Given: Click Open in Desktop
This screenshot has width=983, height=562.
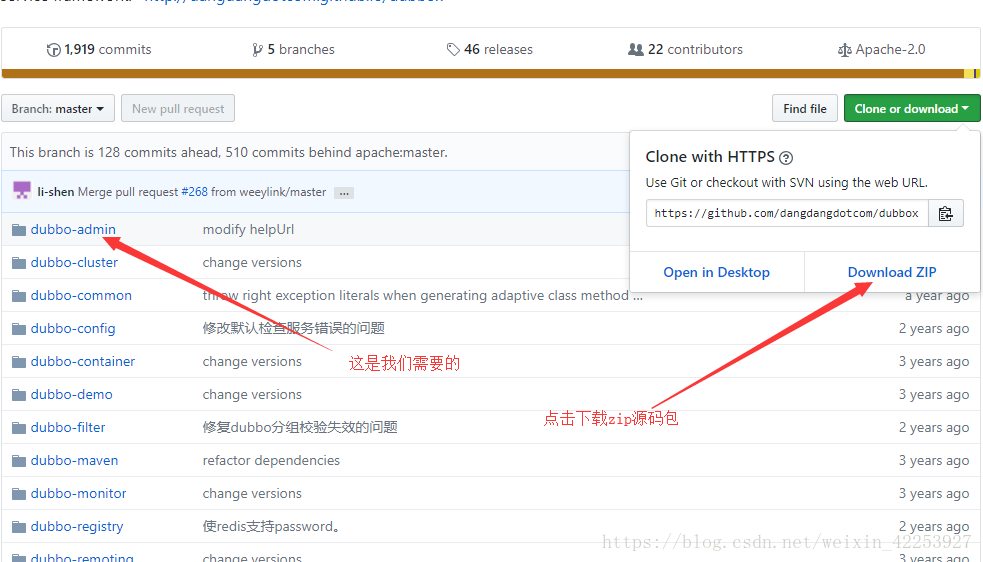Looking at the screenshot, I should [717, 272].
